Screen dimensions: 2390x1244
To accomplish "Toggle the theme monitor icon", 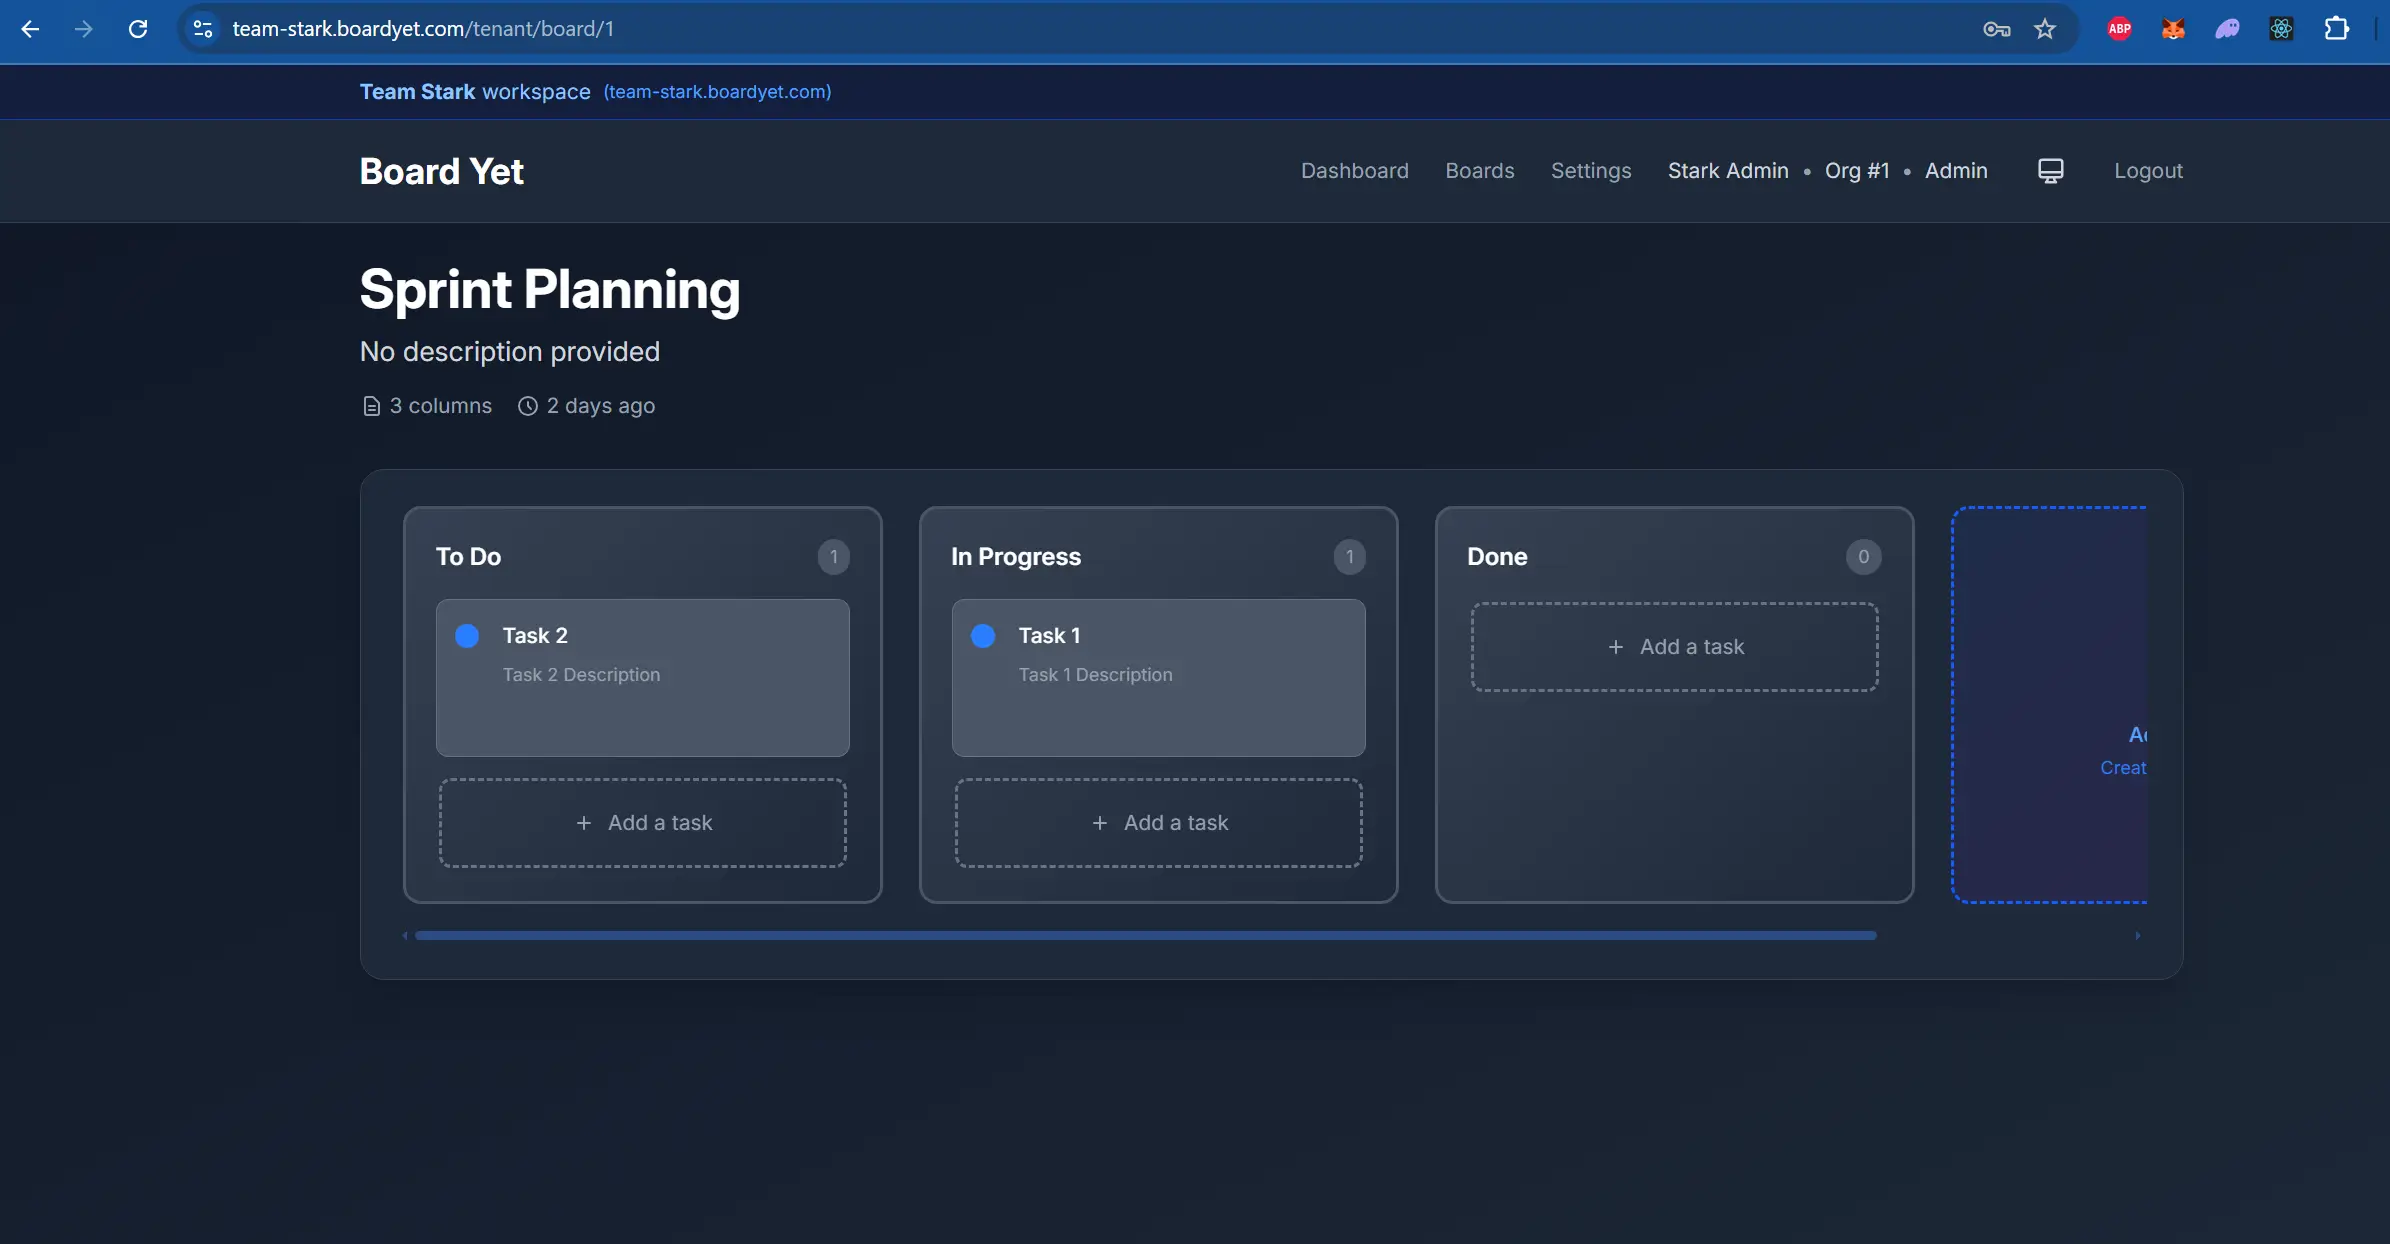I will click(x=2050, y=171).
